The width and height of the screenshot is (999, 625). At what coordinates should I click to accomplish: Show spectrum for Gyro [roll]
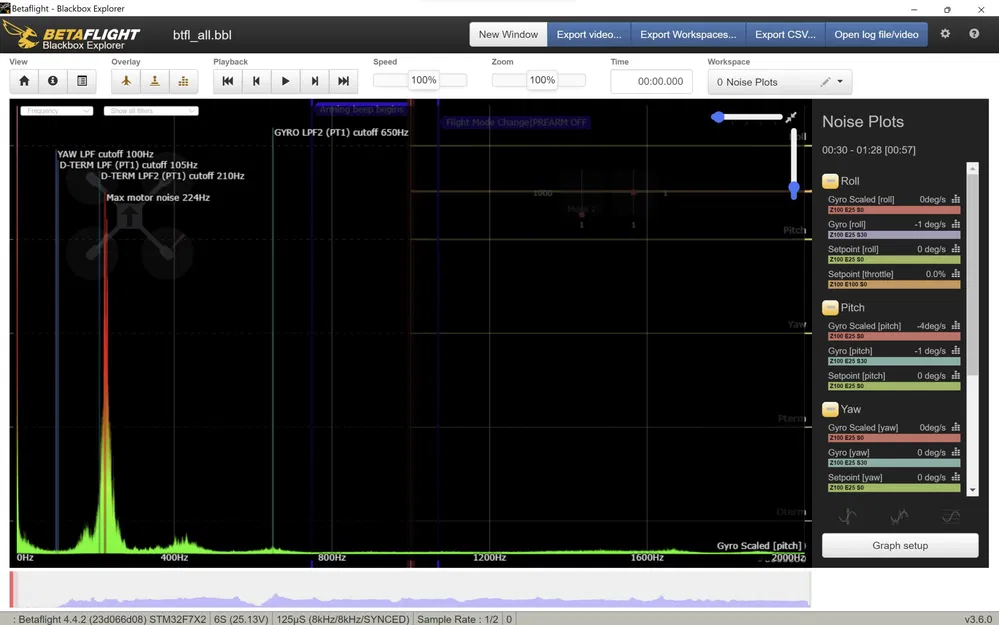point(956,224)
